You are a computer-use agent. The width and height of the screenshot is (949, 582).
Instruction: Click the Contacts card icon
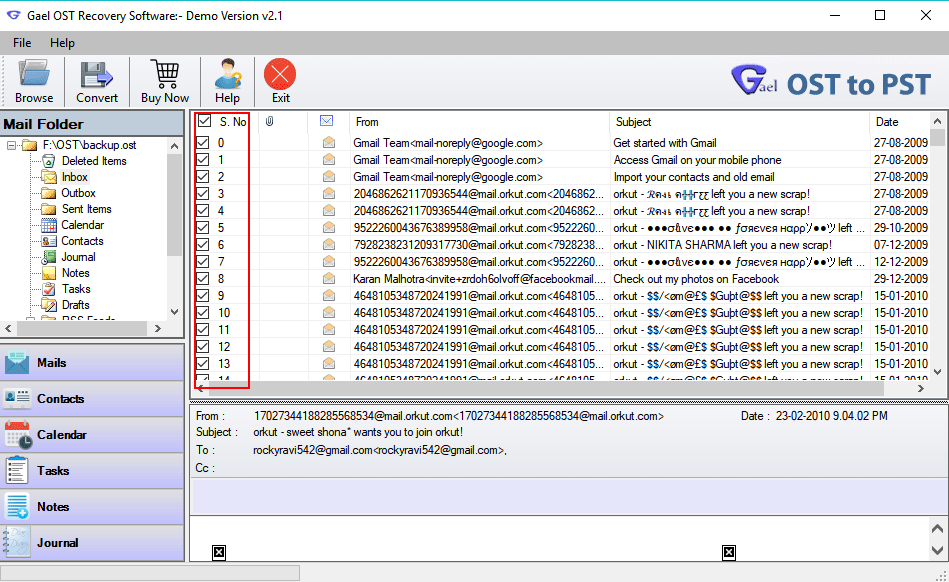17,398
